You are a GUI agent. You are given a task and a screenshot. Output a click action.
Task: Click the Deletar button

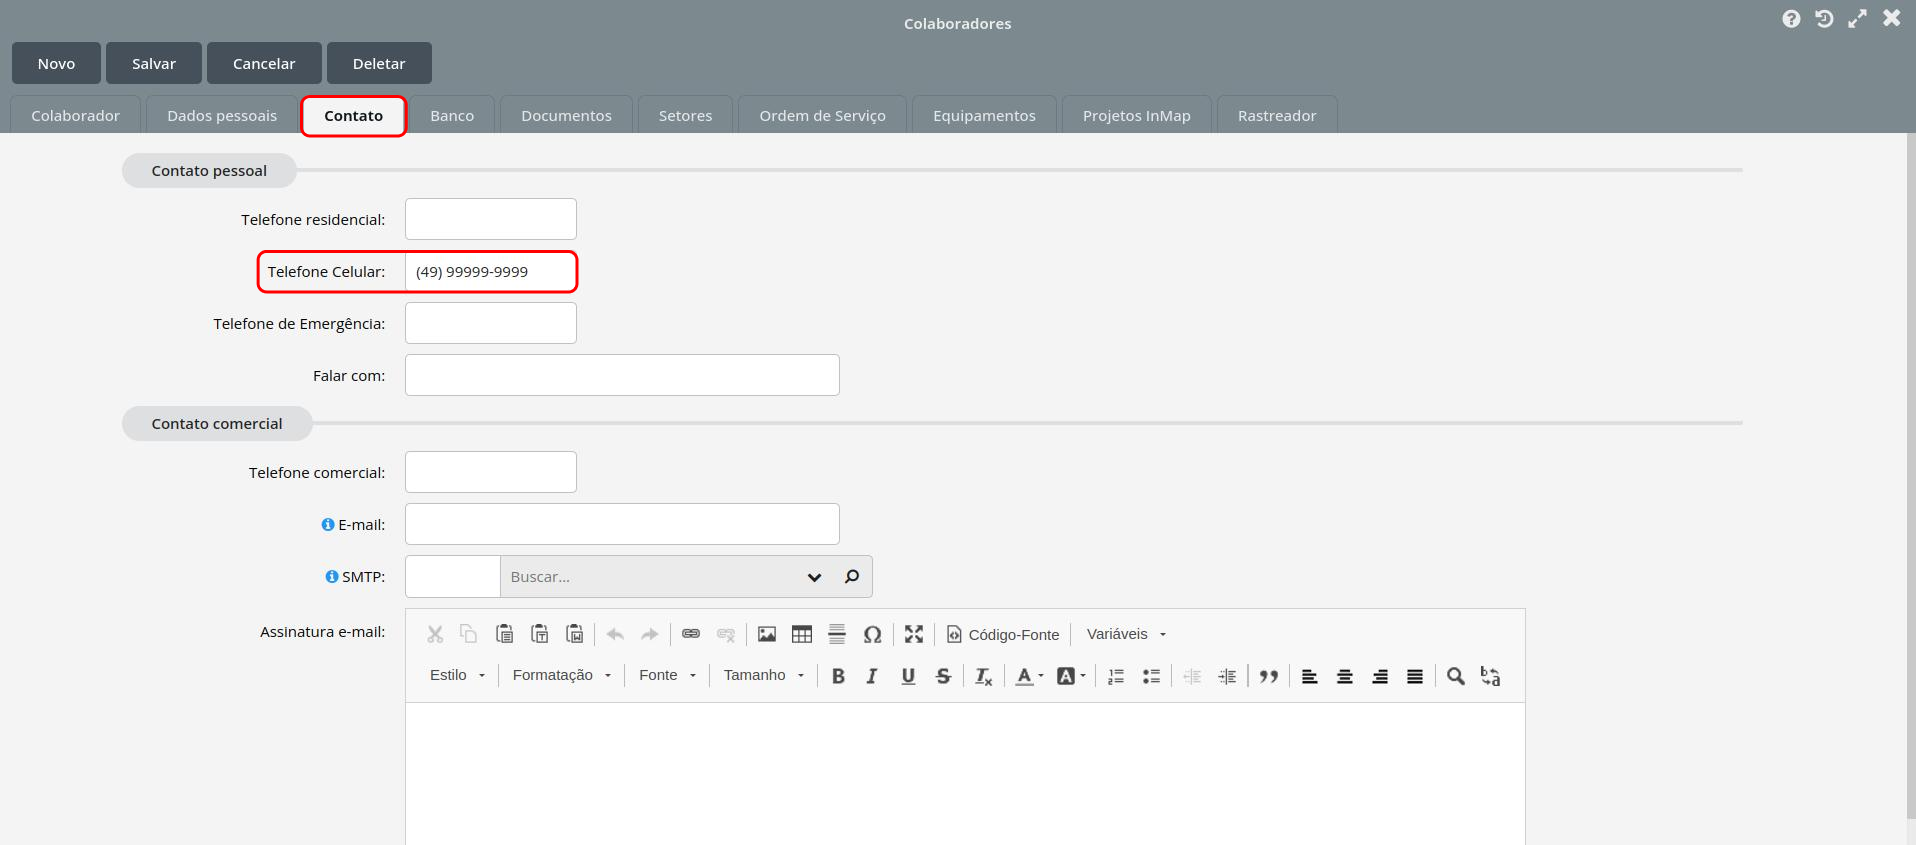(x=379, y=63)
